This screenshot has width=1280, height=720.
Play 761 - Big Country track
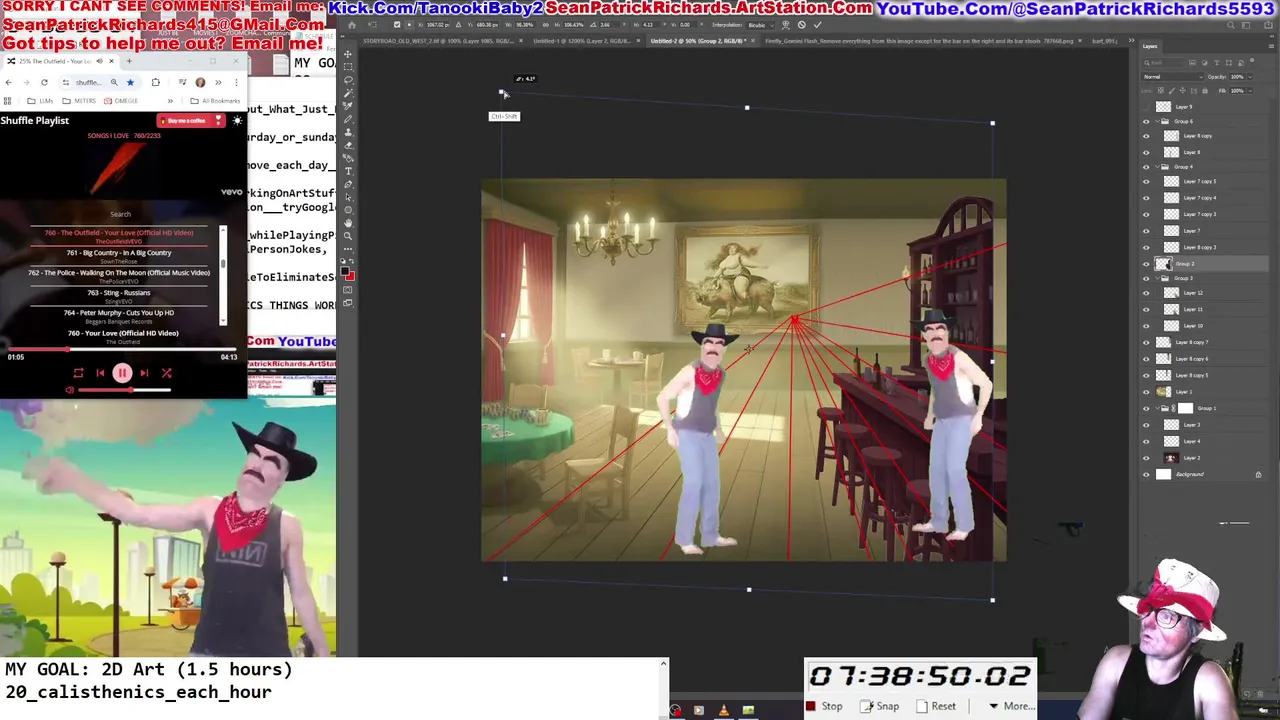click(x=119, y=256)
